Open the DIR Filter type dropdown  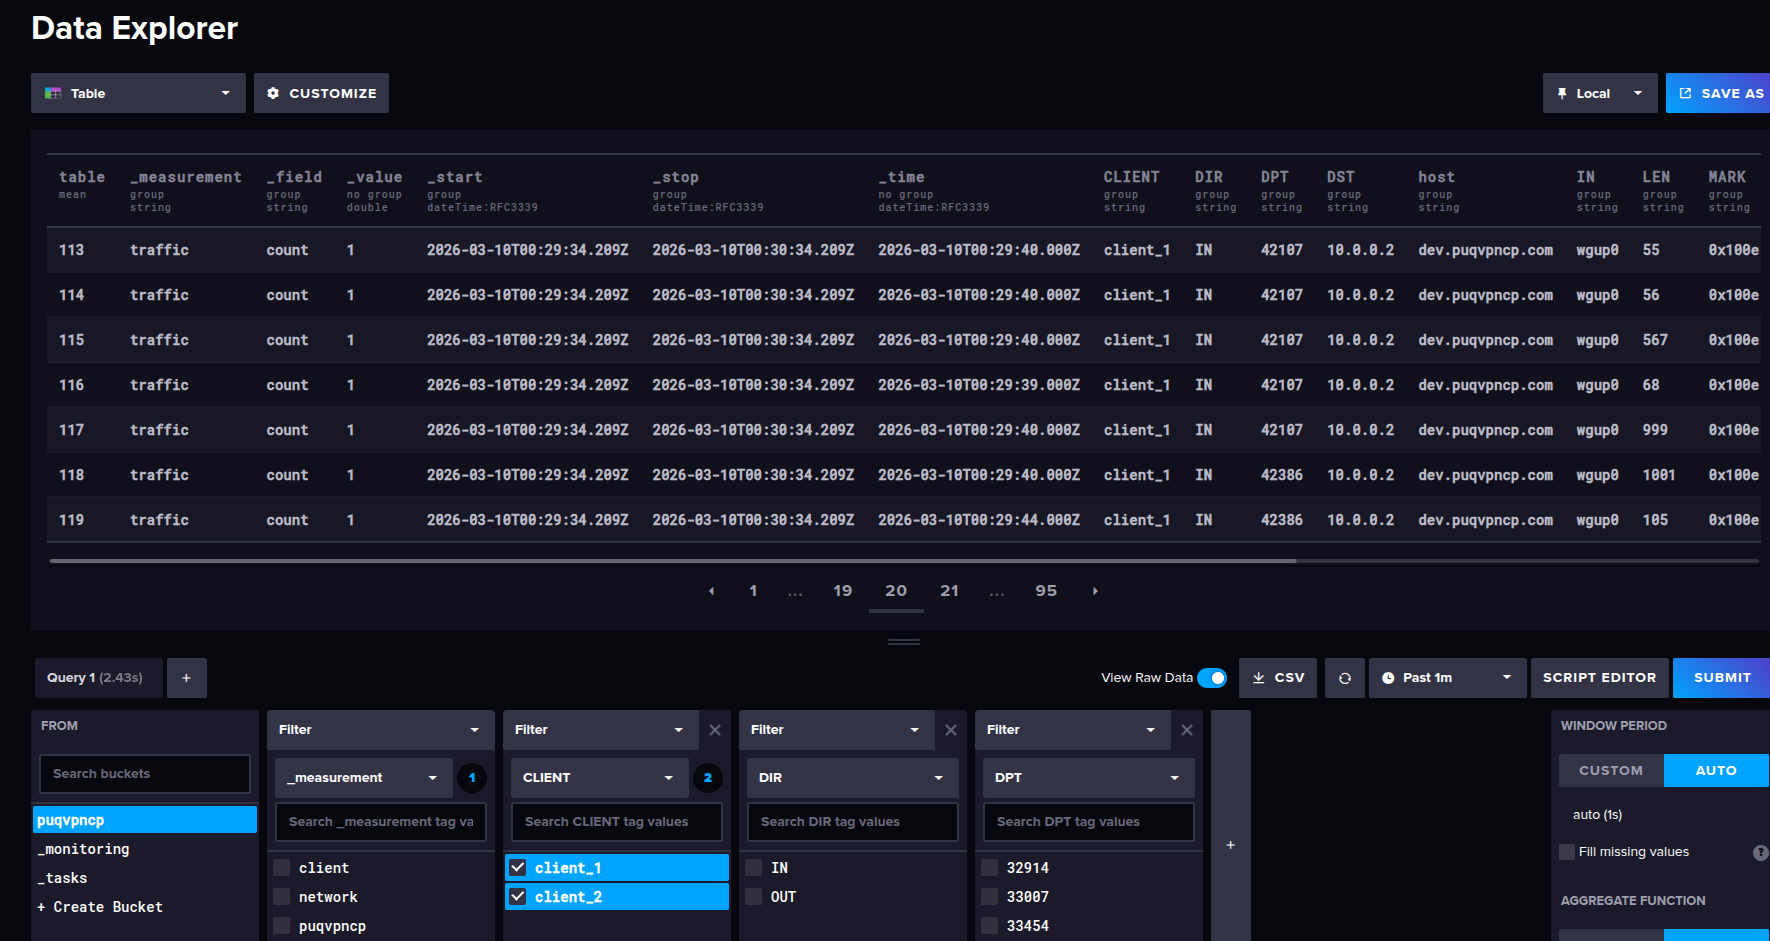coord(835,730)
